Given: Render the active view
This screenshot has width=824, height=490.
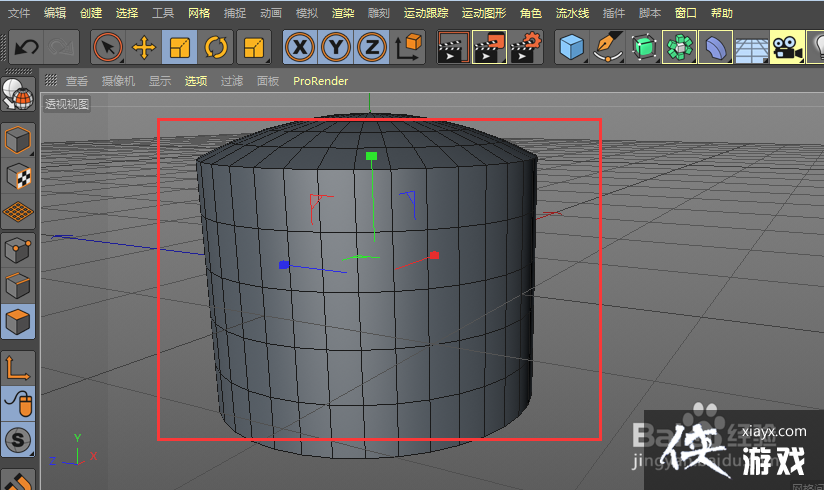Looking at the screenshot, I should (454, 47).
